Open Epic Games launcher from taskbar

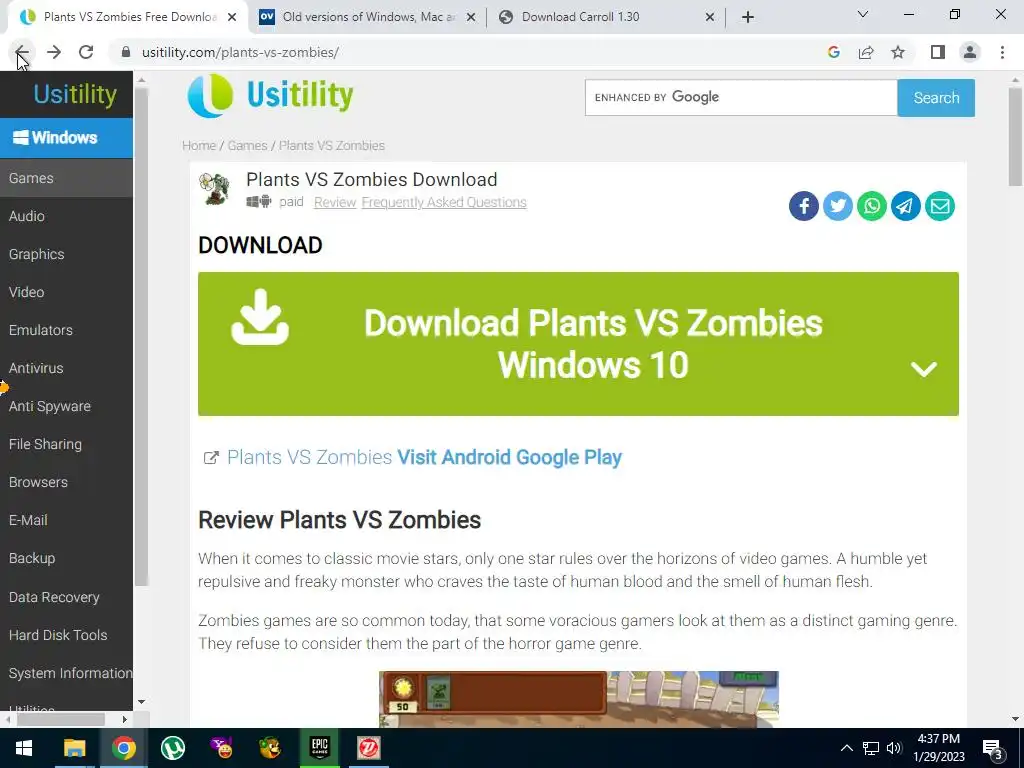pos(319,748)
